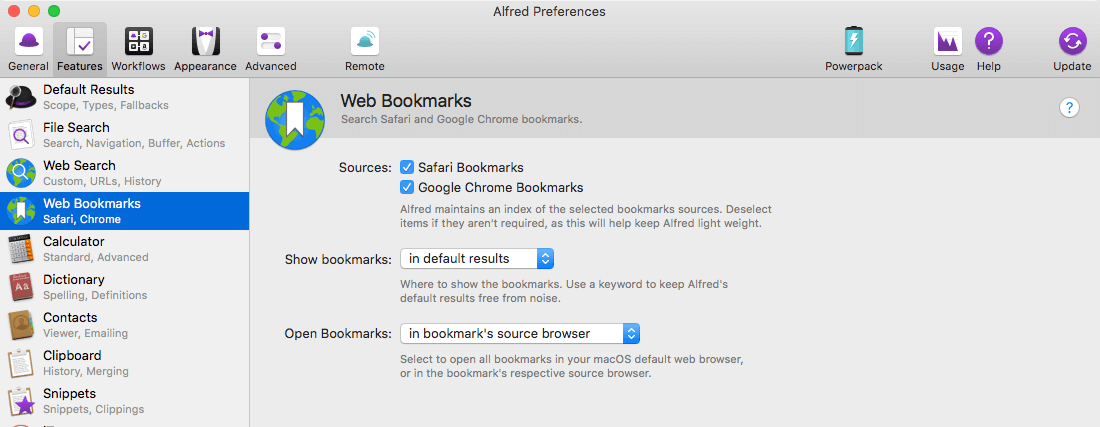1100x427 pixels.
Task: Open Advanced settings sliders icon
Action: (x=270, y=42)
